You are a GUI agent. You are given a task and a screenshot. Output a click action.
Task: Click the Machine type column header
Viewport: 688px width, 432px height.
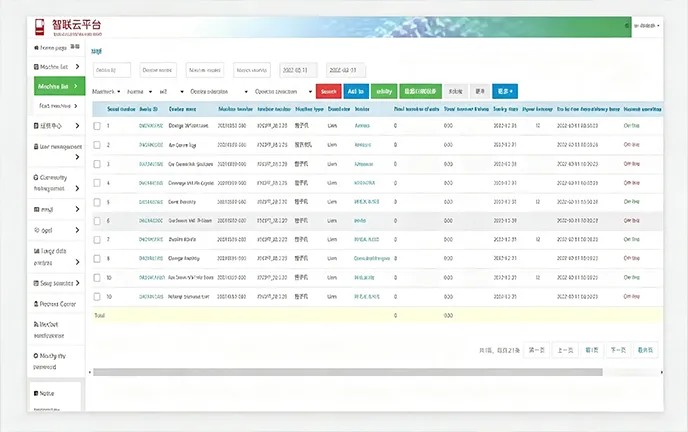[x=309, y=109]
